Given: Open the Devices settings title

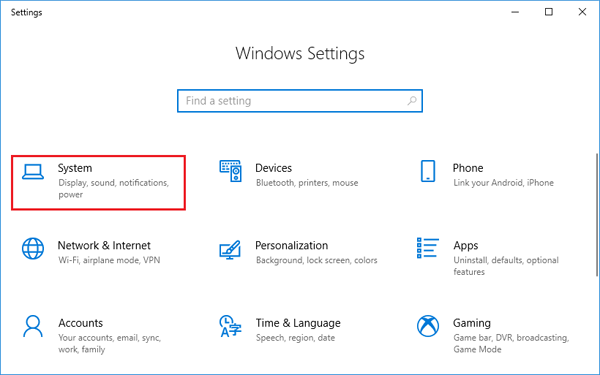Looking at the screenshot, I should (x=274, y=168).
